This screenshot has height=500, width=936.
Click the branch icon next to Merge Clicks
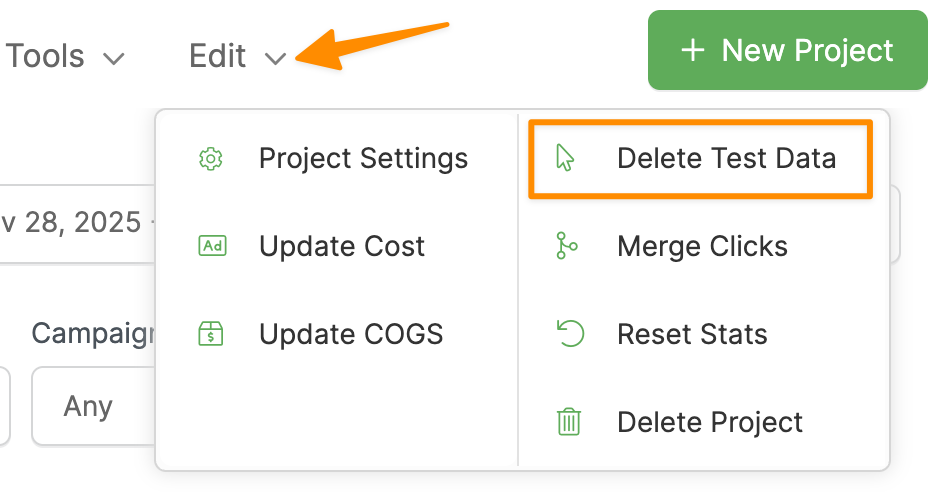tap(567, 247)
